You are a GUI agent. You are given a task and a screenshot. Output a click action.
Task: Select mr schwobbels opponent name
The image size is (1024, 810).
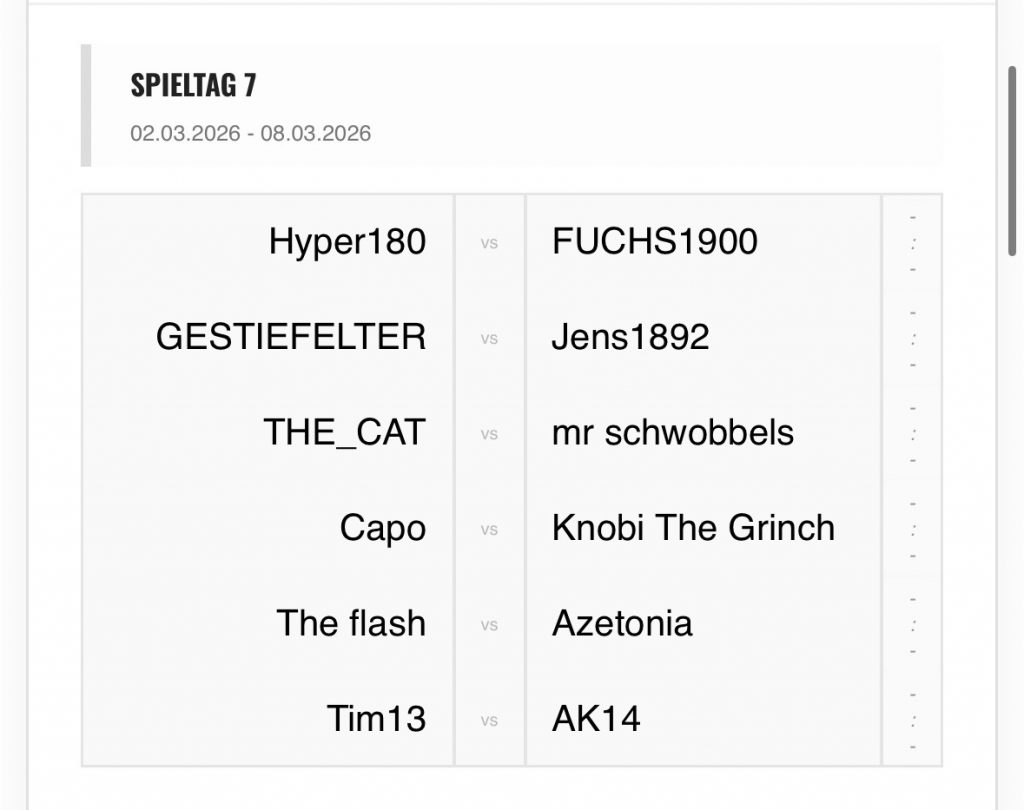click(672, 433)
